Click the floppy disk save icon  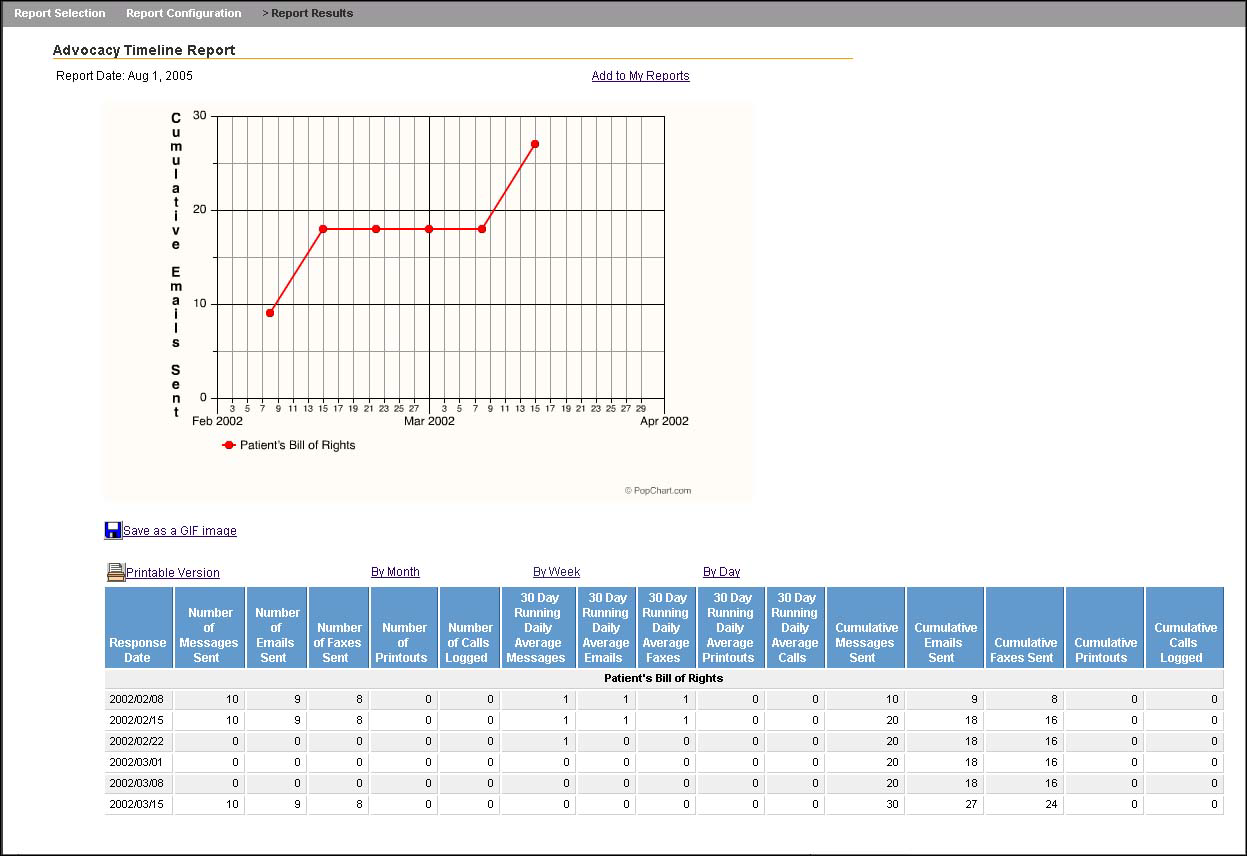113,530
